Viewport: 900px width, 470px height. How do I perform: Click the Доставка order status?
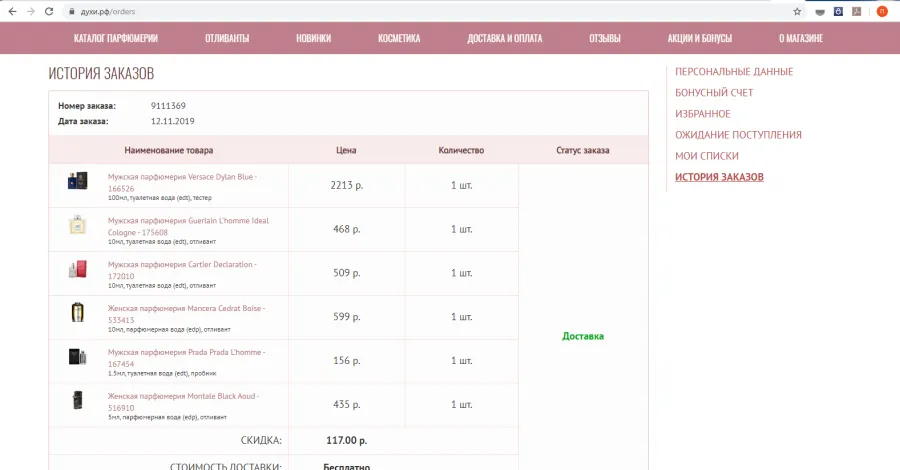coord(583,336)
